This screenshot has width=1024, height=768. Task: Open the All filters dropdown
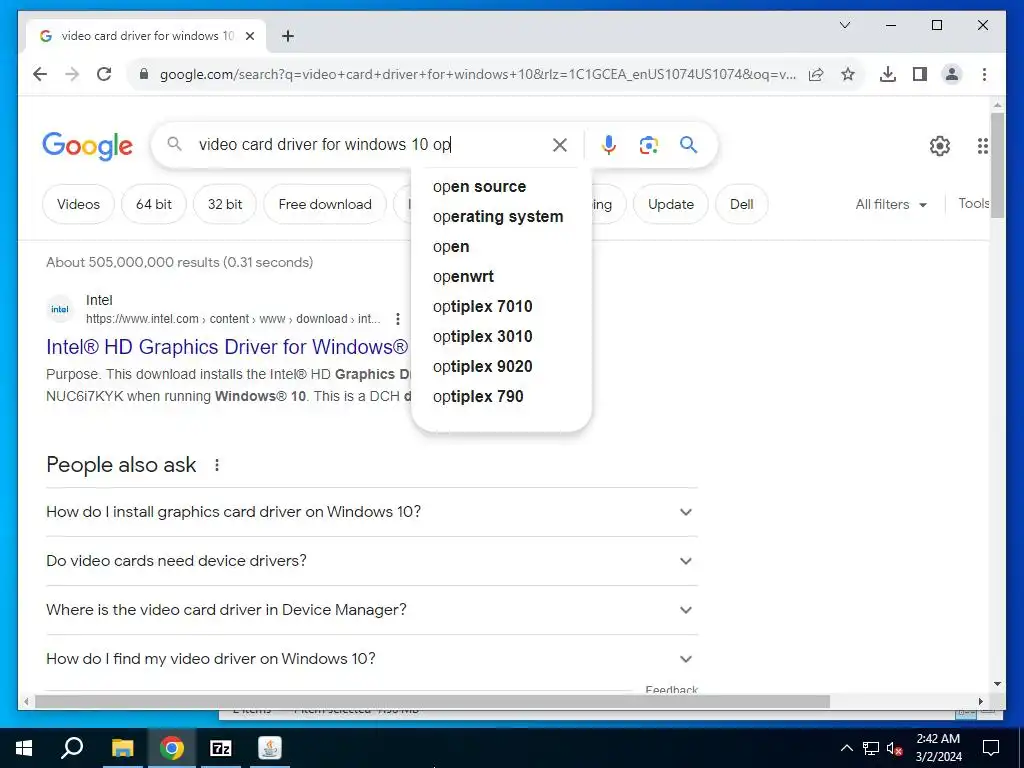pos(891,204)
